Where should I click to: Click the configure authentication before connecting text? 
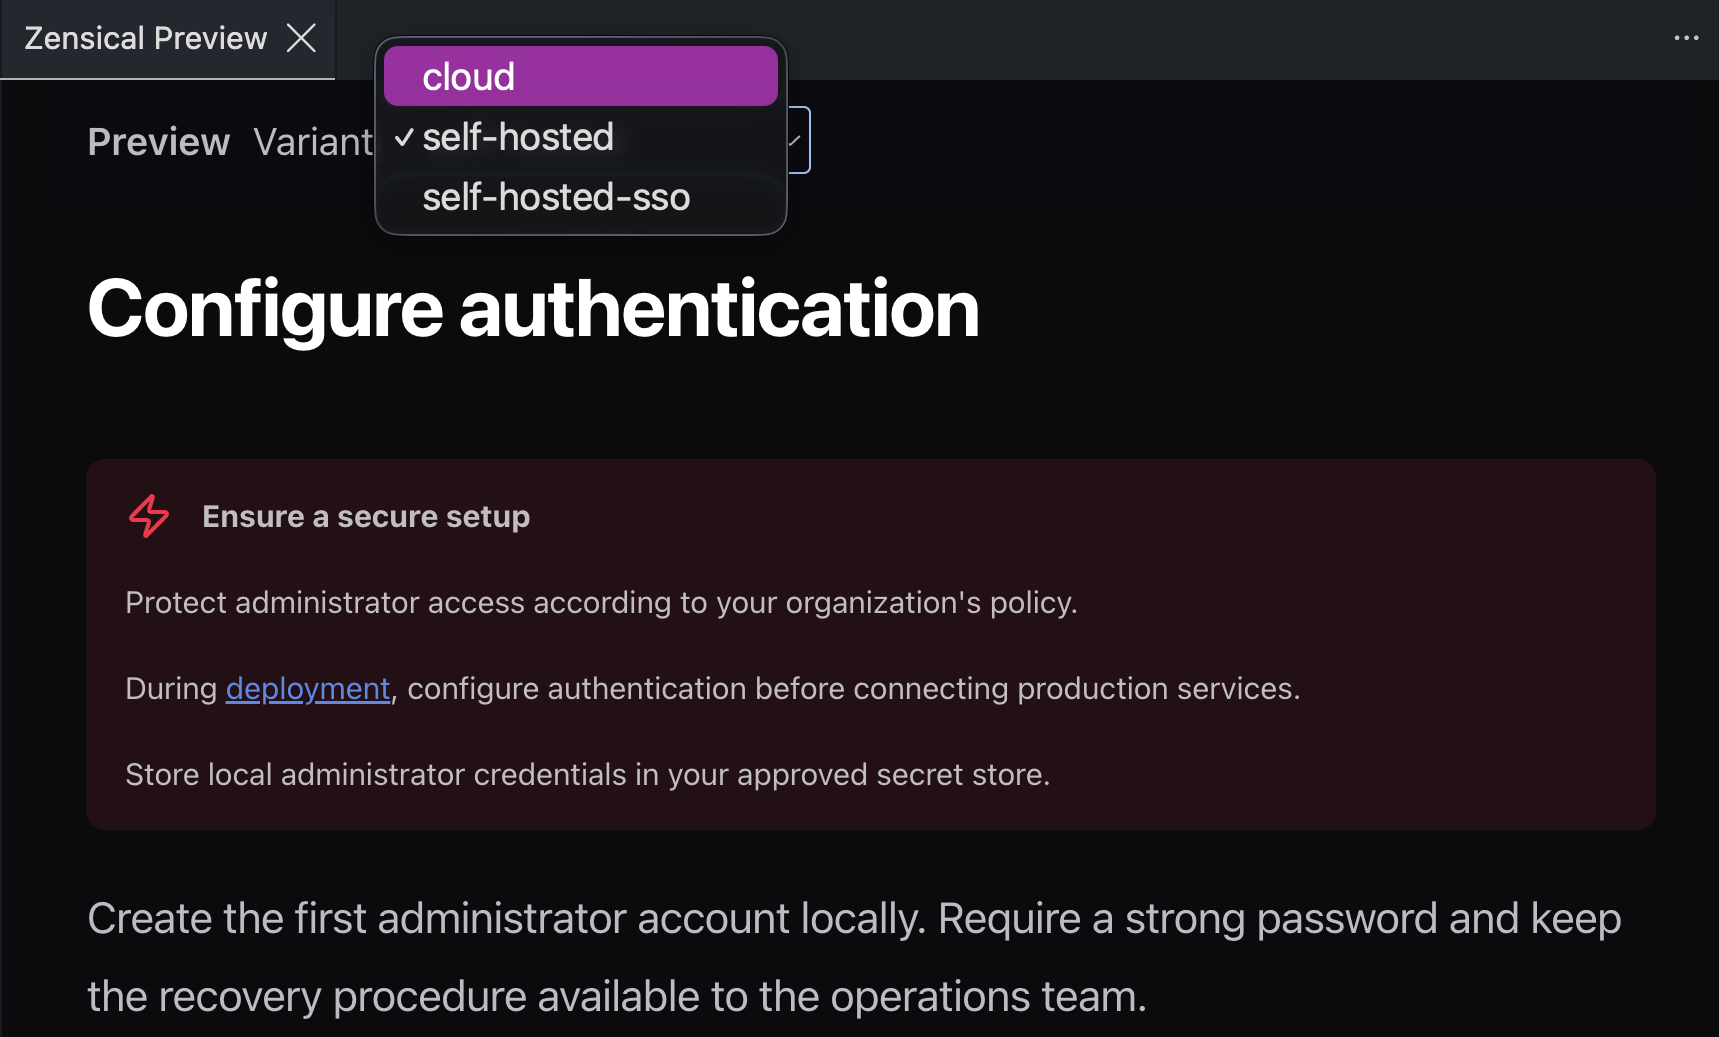(854, 689)
